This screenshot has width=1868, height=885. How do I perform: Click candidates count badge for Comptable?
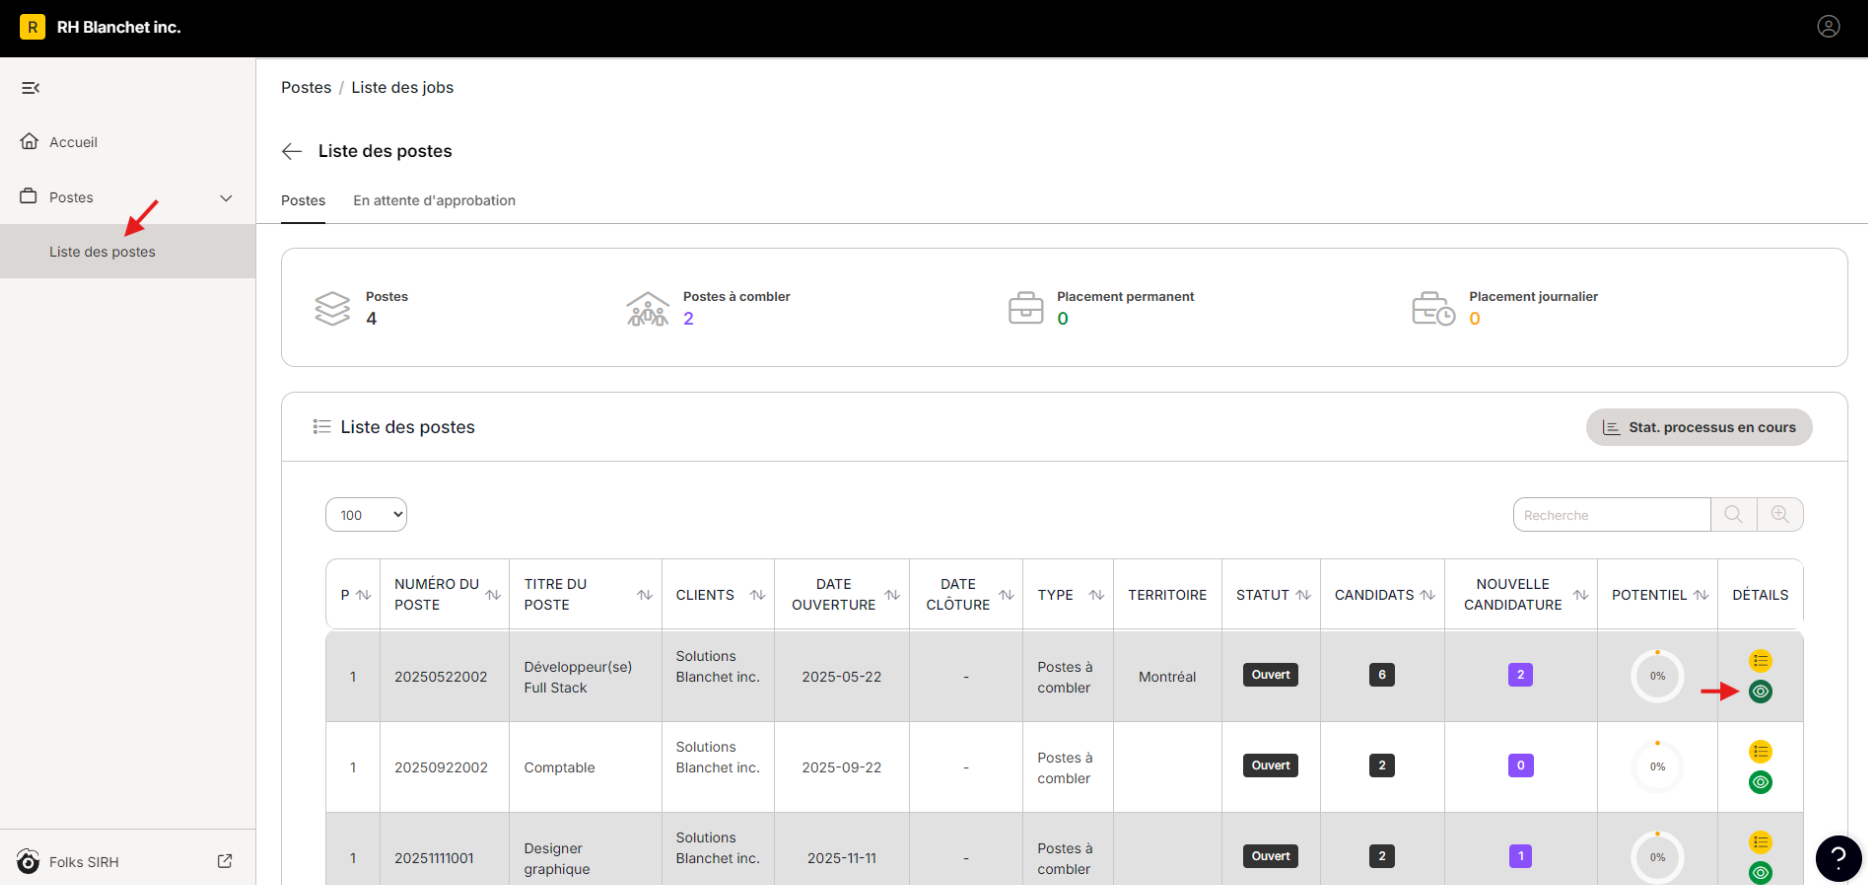coord(1382,766)
